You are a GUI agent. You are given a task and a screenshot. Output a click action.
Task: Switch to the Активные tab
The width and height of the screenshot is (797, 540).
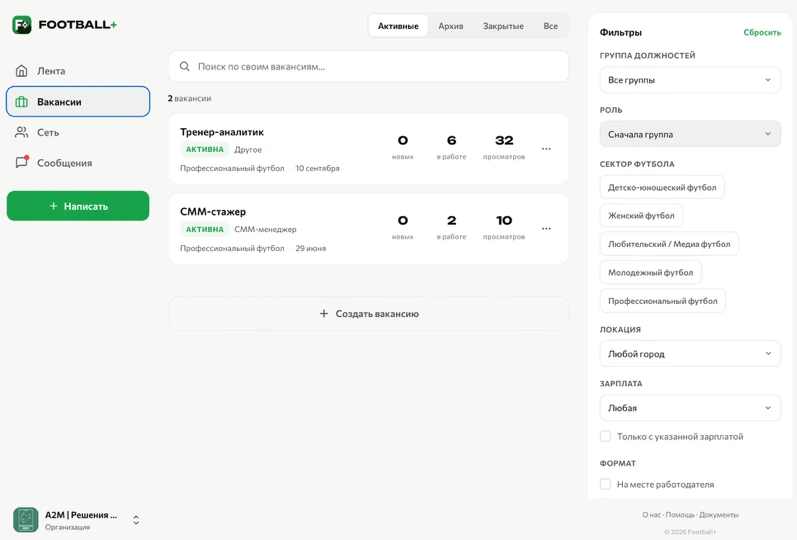pyautogui.click(x=398, y=26)
